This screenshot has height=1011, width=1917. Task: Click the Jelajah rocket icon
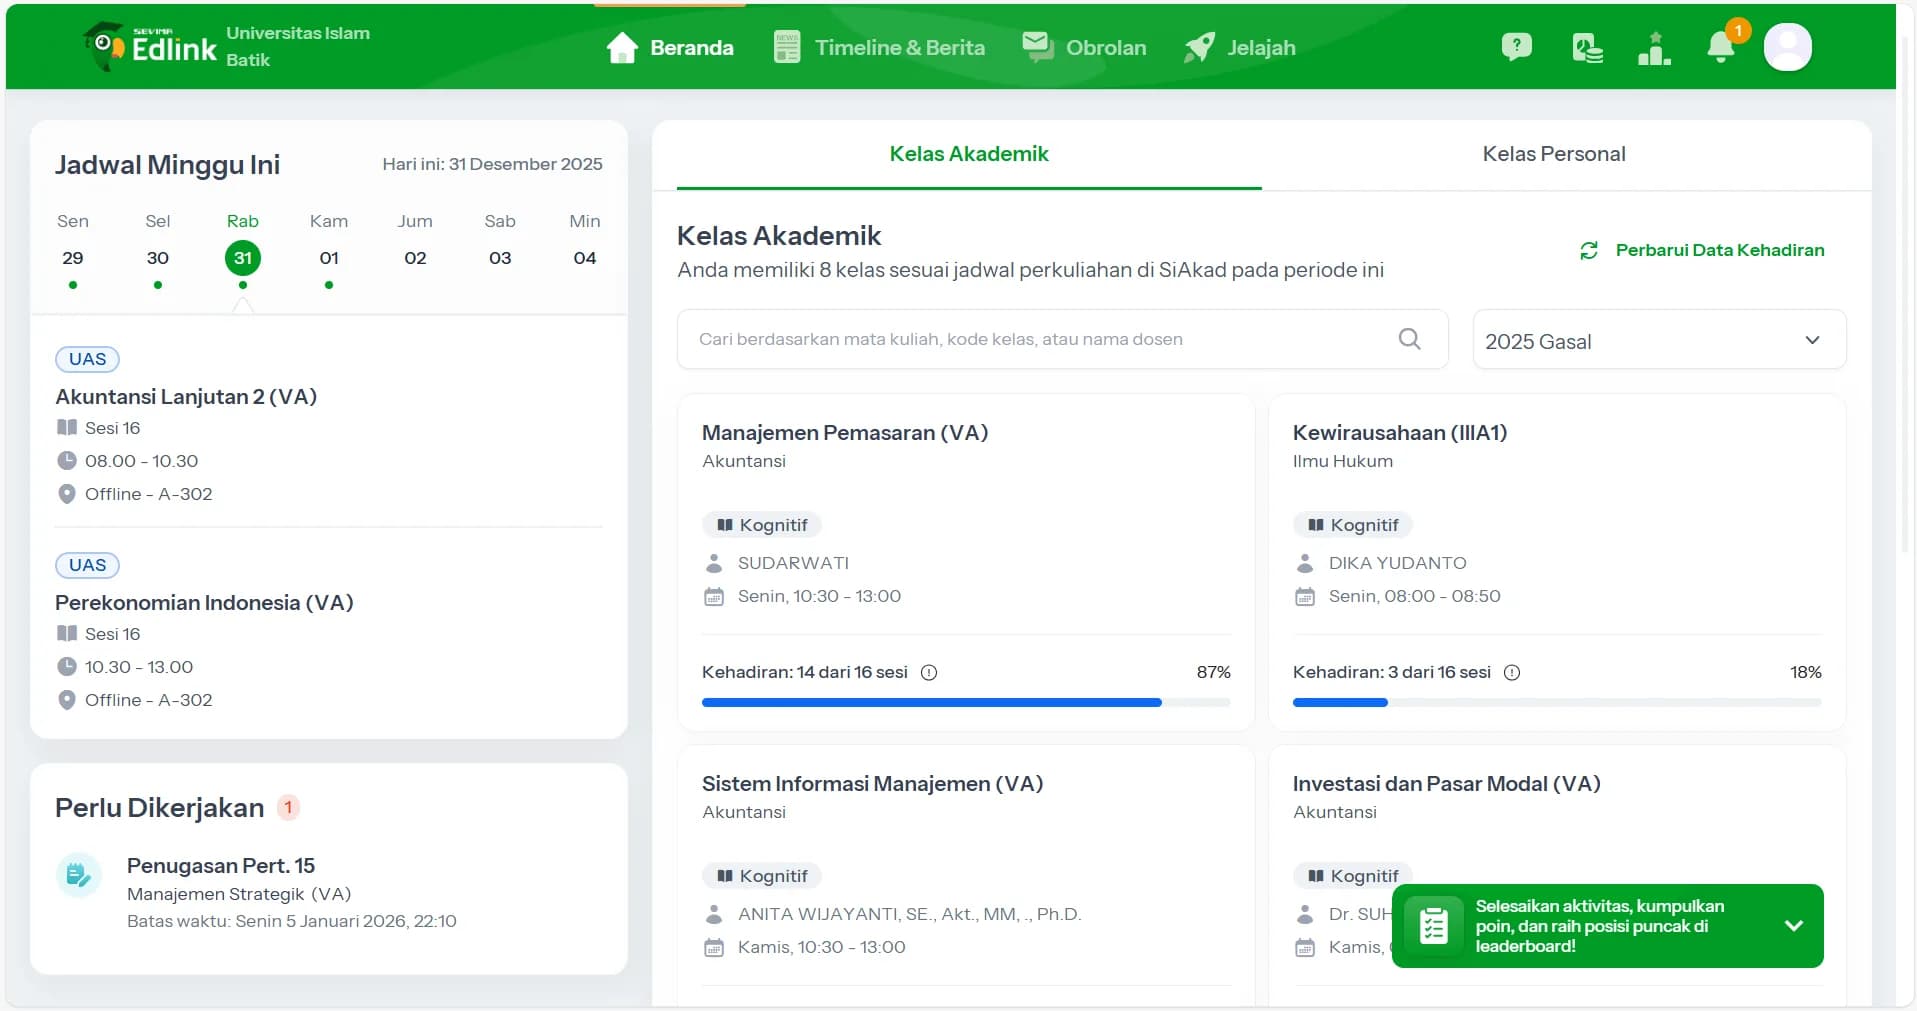tap(1199, 47)
